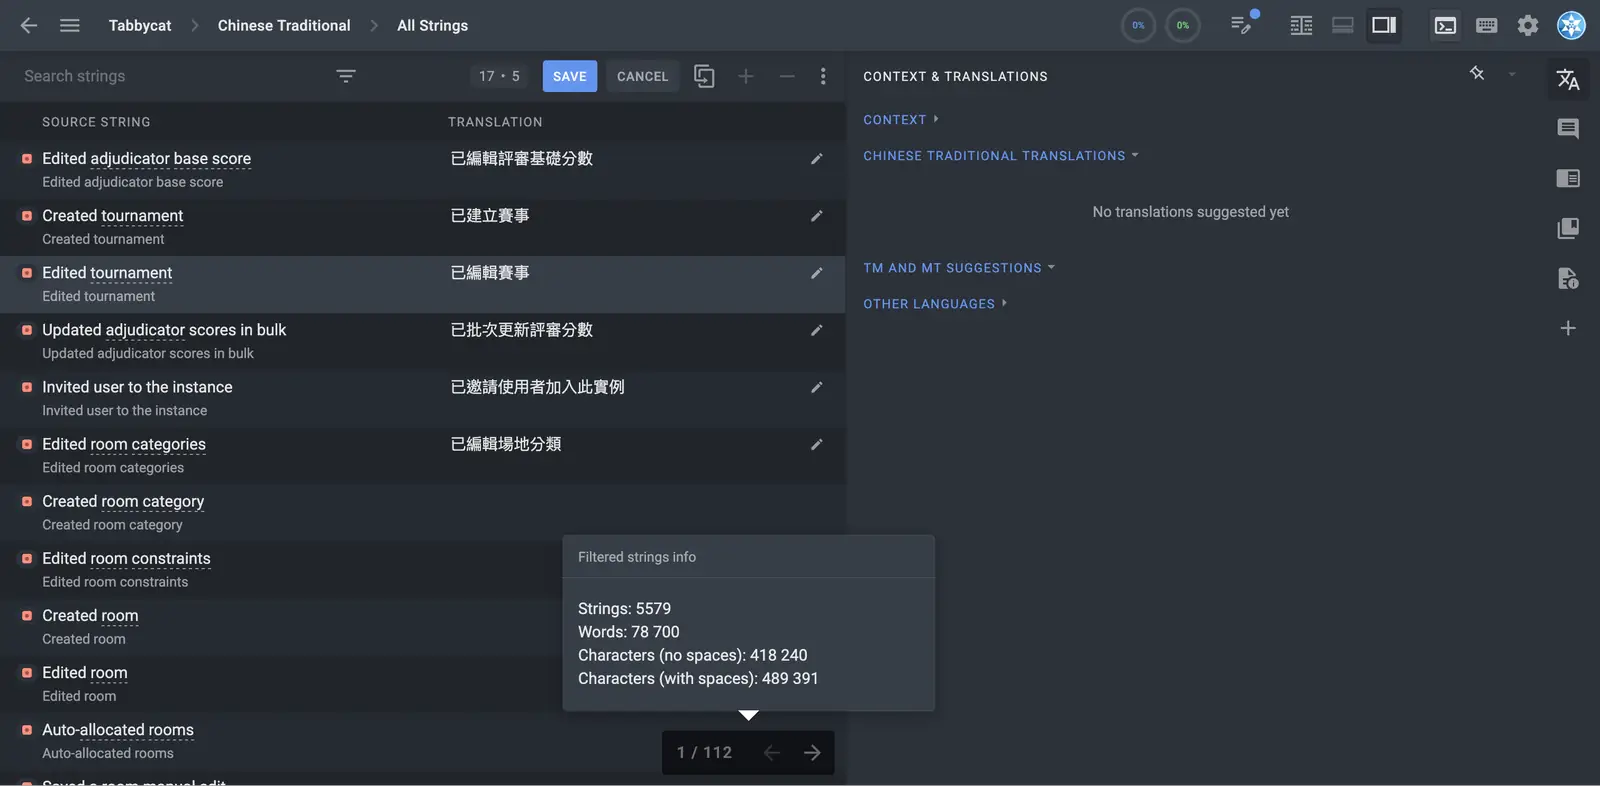The height and width of the screenshot is (786, 1600).
Task: Select 'Auto-allocated rooms' string row
Action: [x=423, y=741]
